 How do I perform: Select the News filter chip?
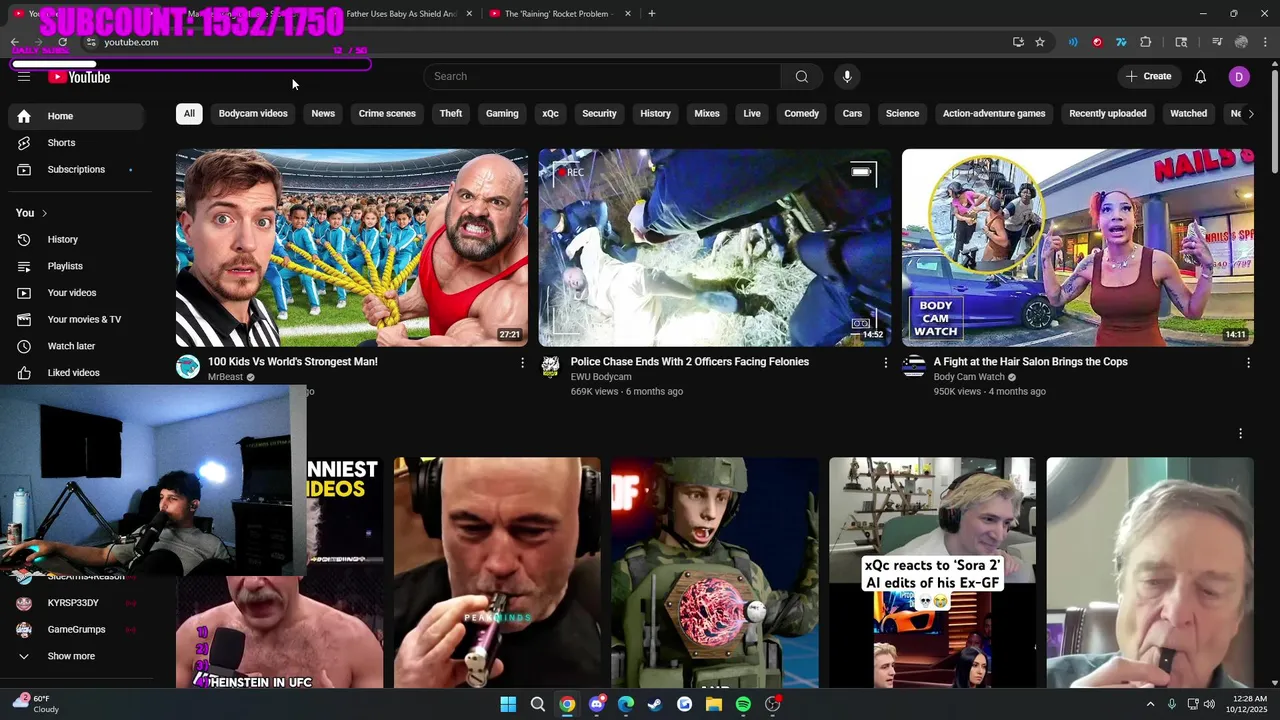(323, 114)
